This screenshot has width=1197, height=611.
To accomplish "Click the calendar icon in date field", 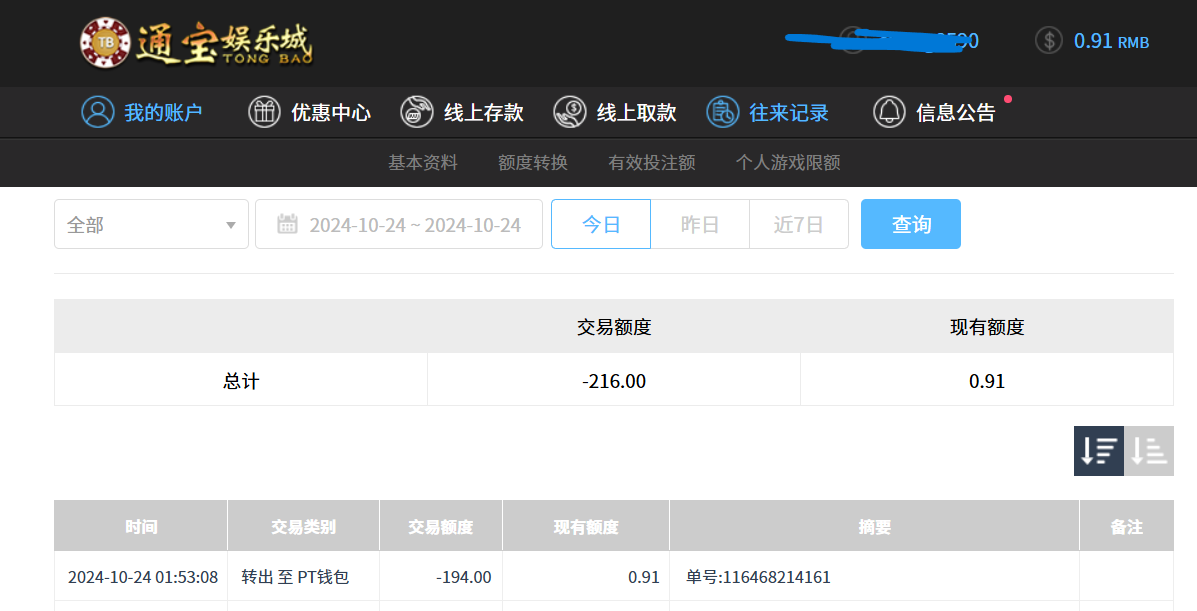I will [x=287, y=224].
